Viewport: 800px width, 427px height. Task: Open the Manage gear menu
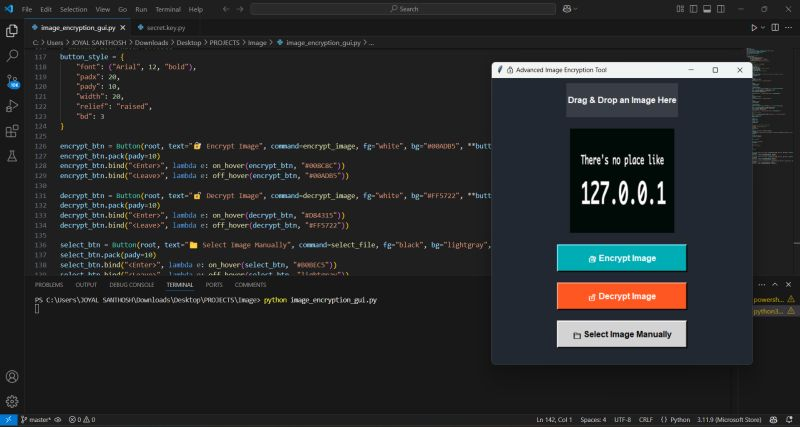pyautogui.click(x=12, y=401)
